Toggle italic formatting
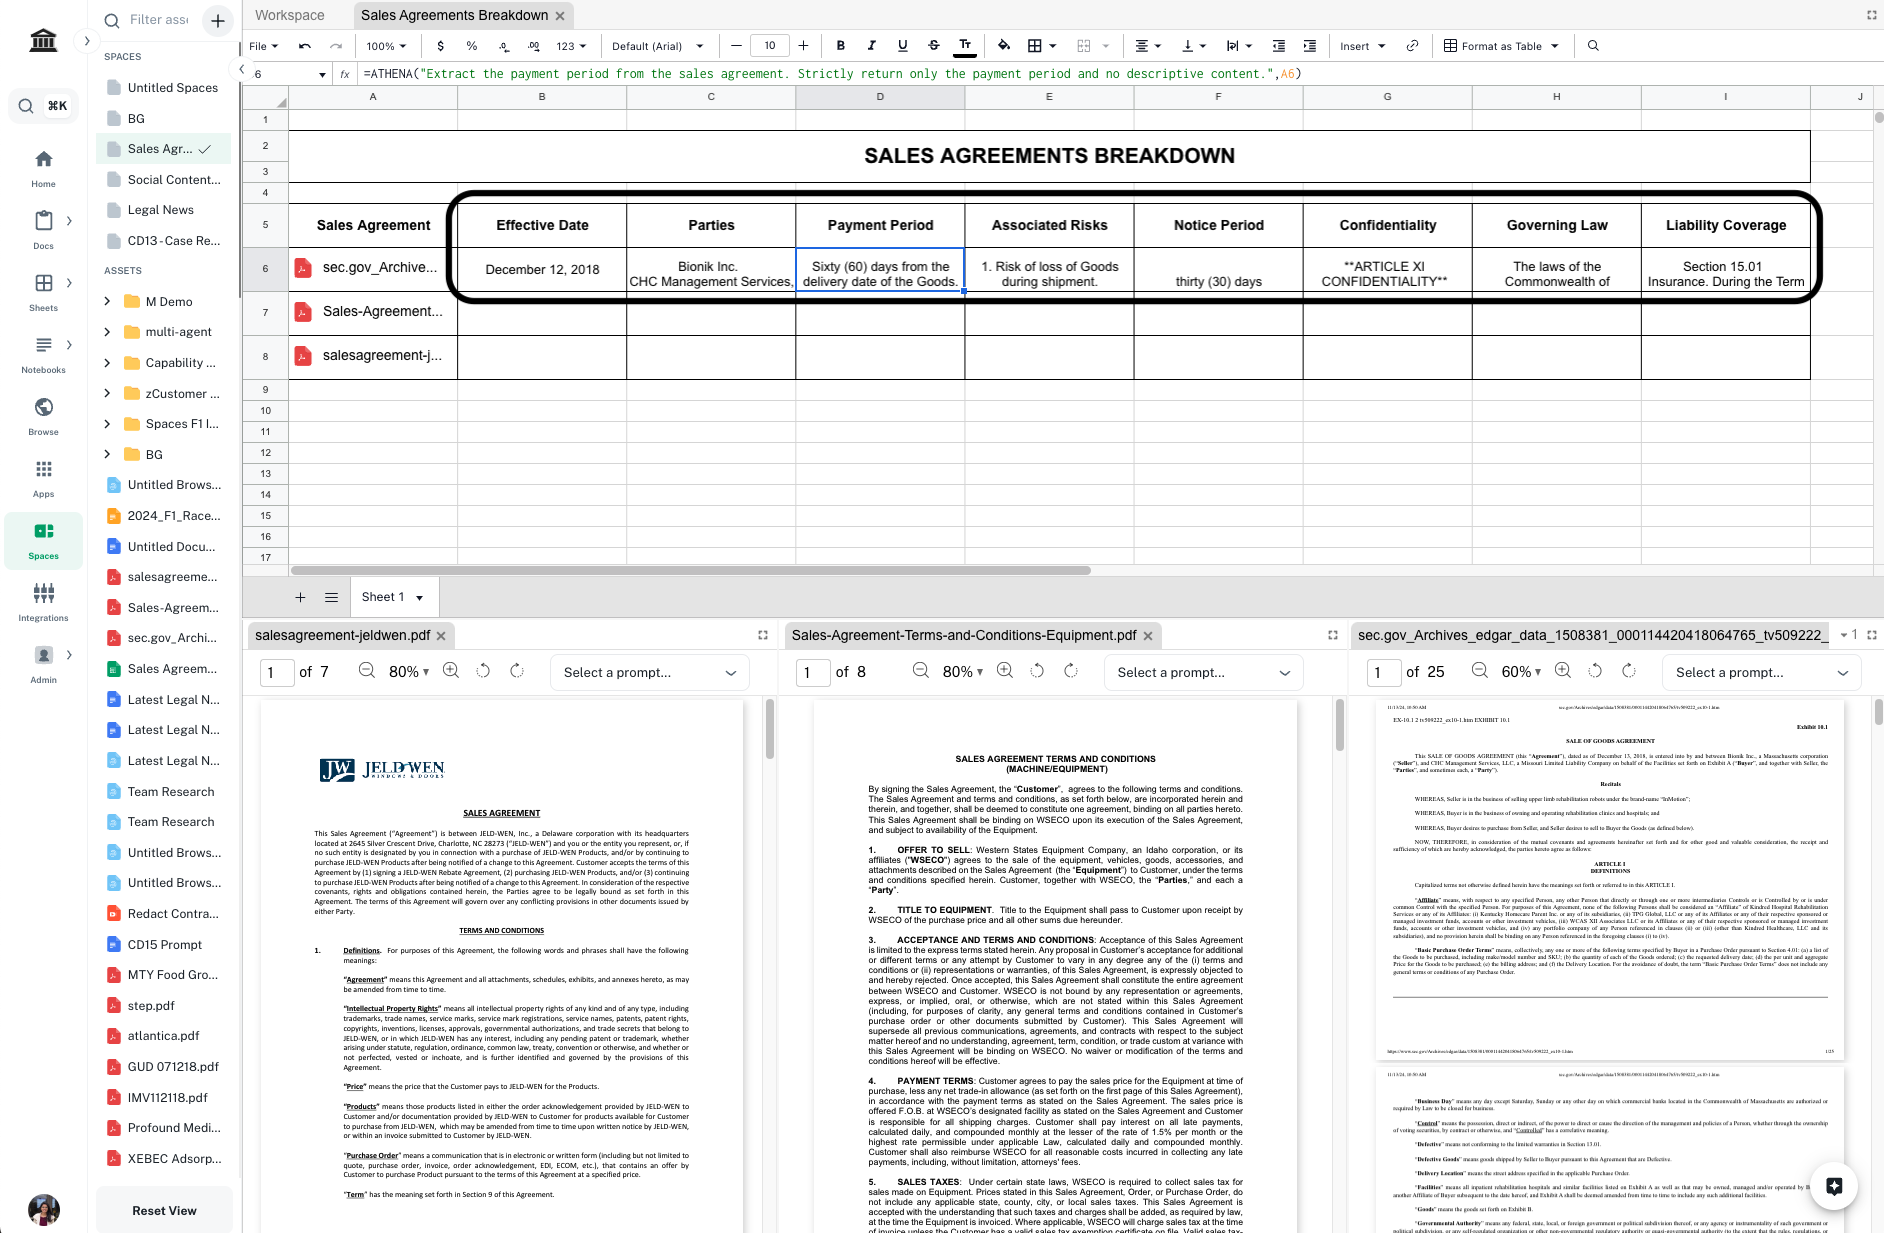This screenshot has width=1884, height=1233. pos(871,46)
